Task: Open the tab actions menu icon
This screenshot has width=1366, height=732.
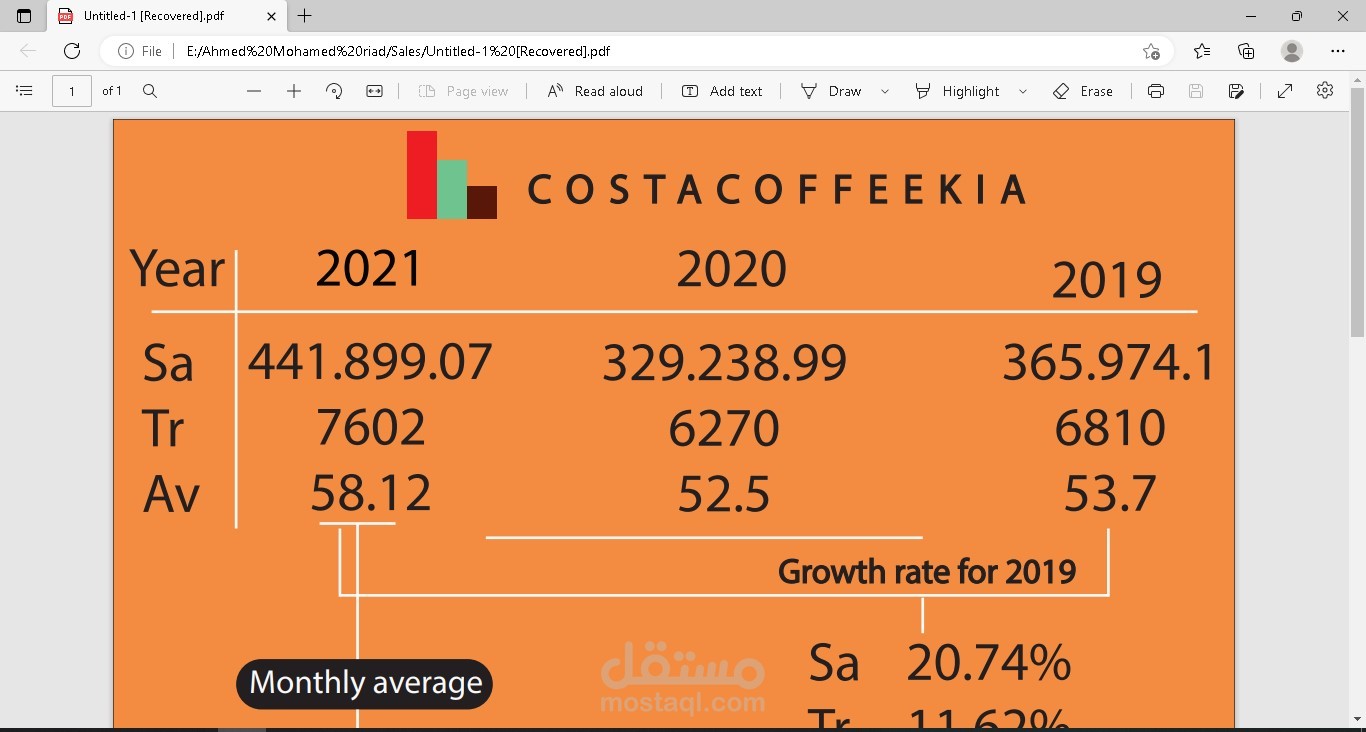Action: coord(24,16)
